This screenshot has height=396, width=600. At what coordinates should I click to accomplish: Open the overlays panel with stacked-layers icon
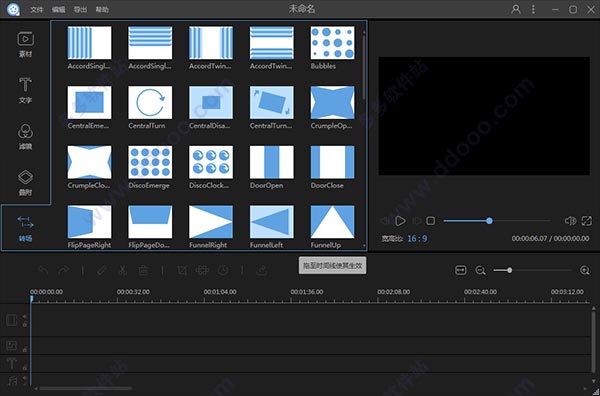(25, 183)
